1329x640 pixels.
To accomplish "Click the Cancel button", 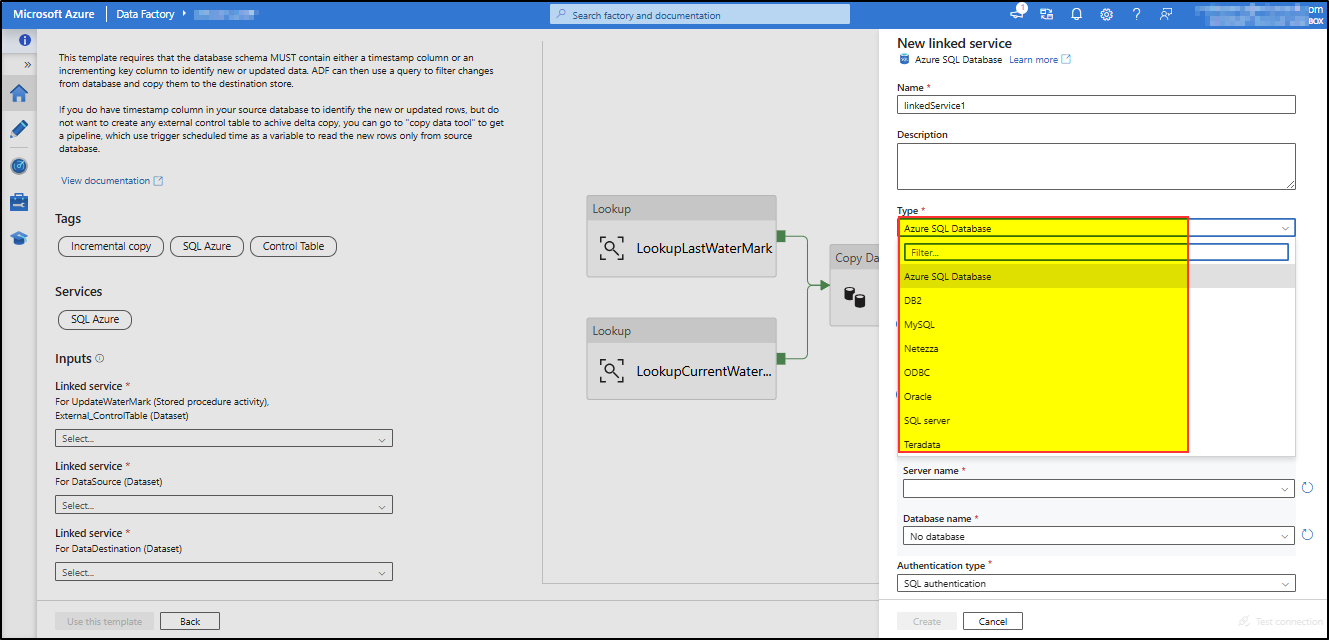I will [x=993, y=621].
